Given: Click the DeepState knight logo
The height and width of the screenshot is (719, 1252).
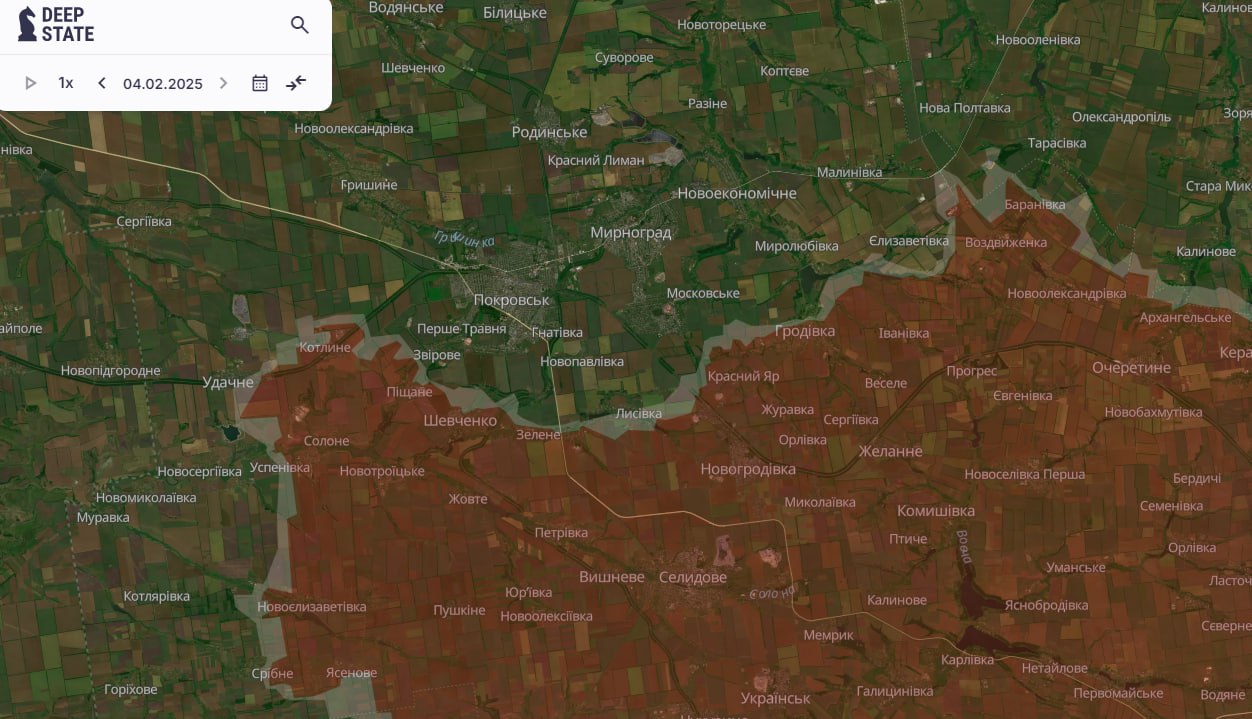Looking at the screenshot, I should tap(28, 25).
